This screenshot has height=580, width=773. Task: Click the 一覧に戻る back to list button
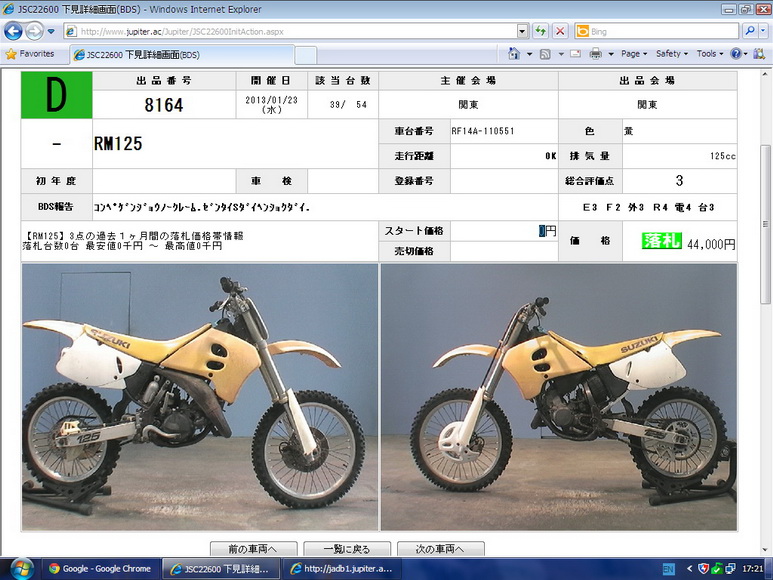[x=347, y=548]
